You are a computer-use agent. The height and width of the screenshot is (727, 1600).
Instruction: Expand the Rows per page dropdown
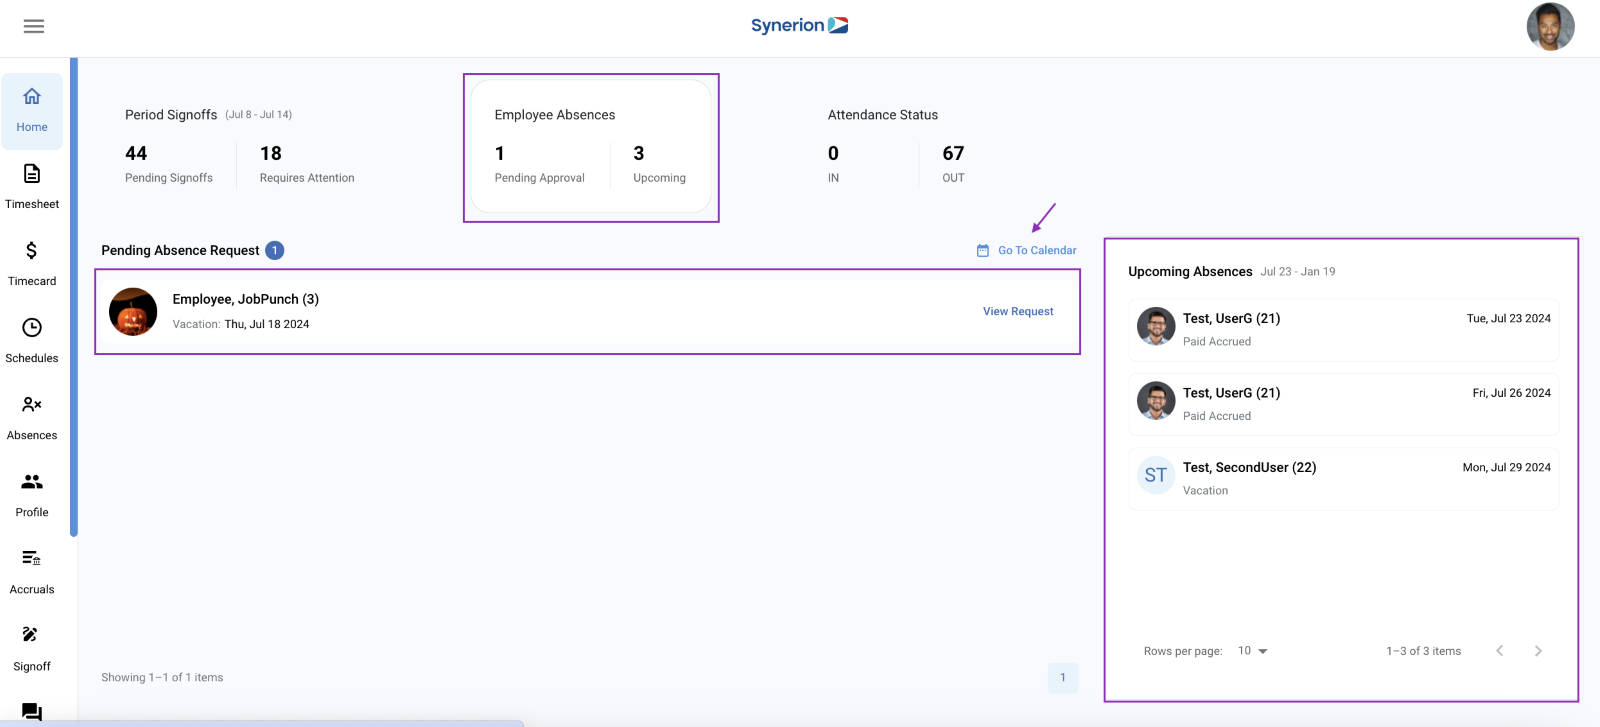tap(1252, 651)
